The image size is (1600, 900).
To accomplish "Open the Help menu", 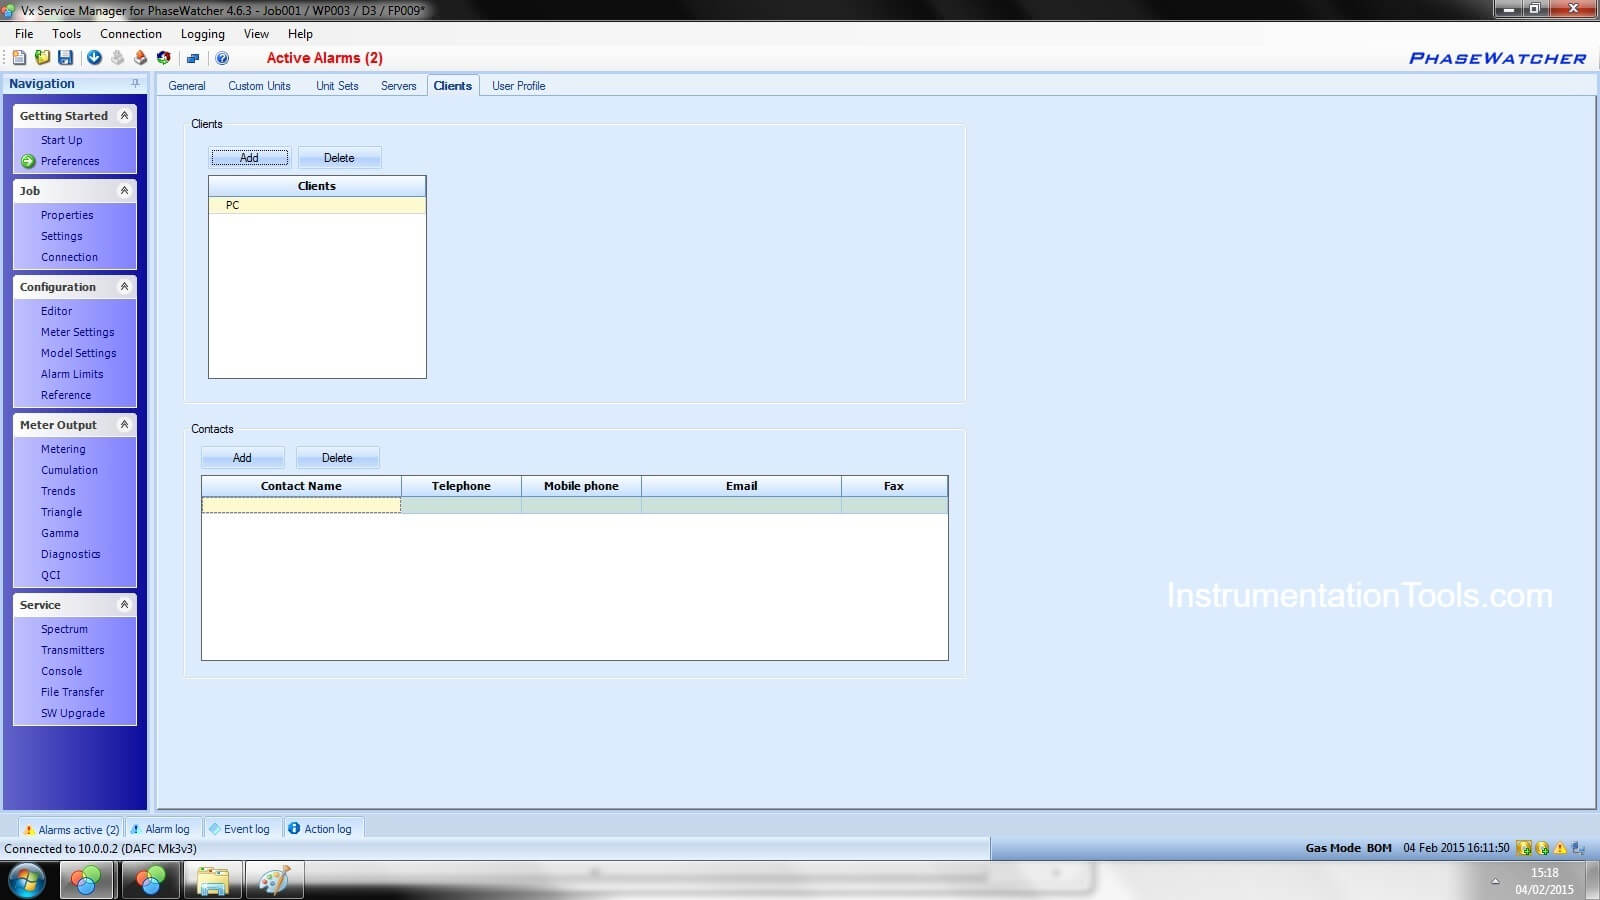I will pyautogui.click(x=300, y=34).
